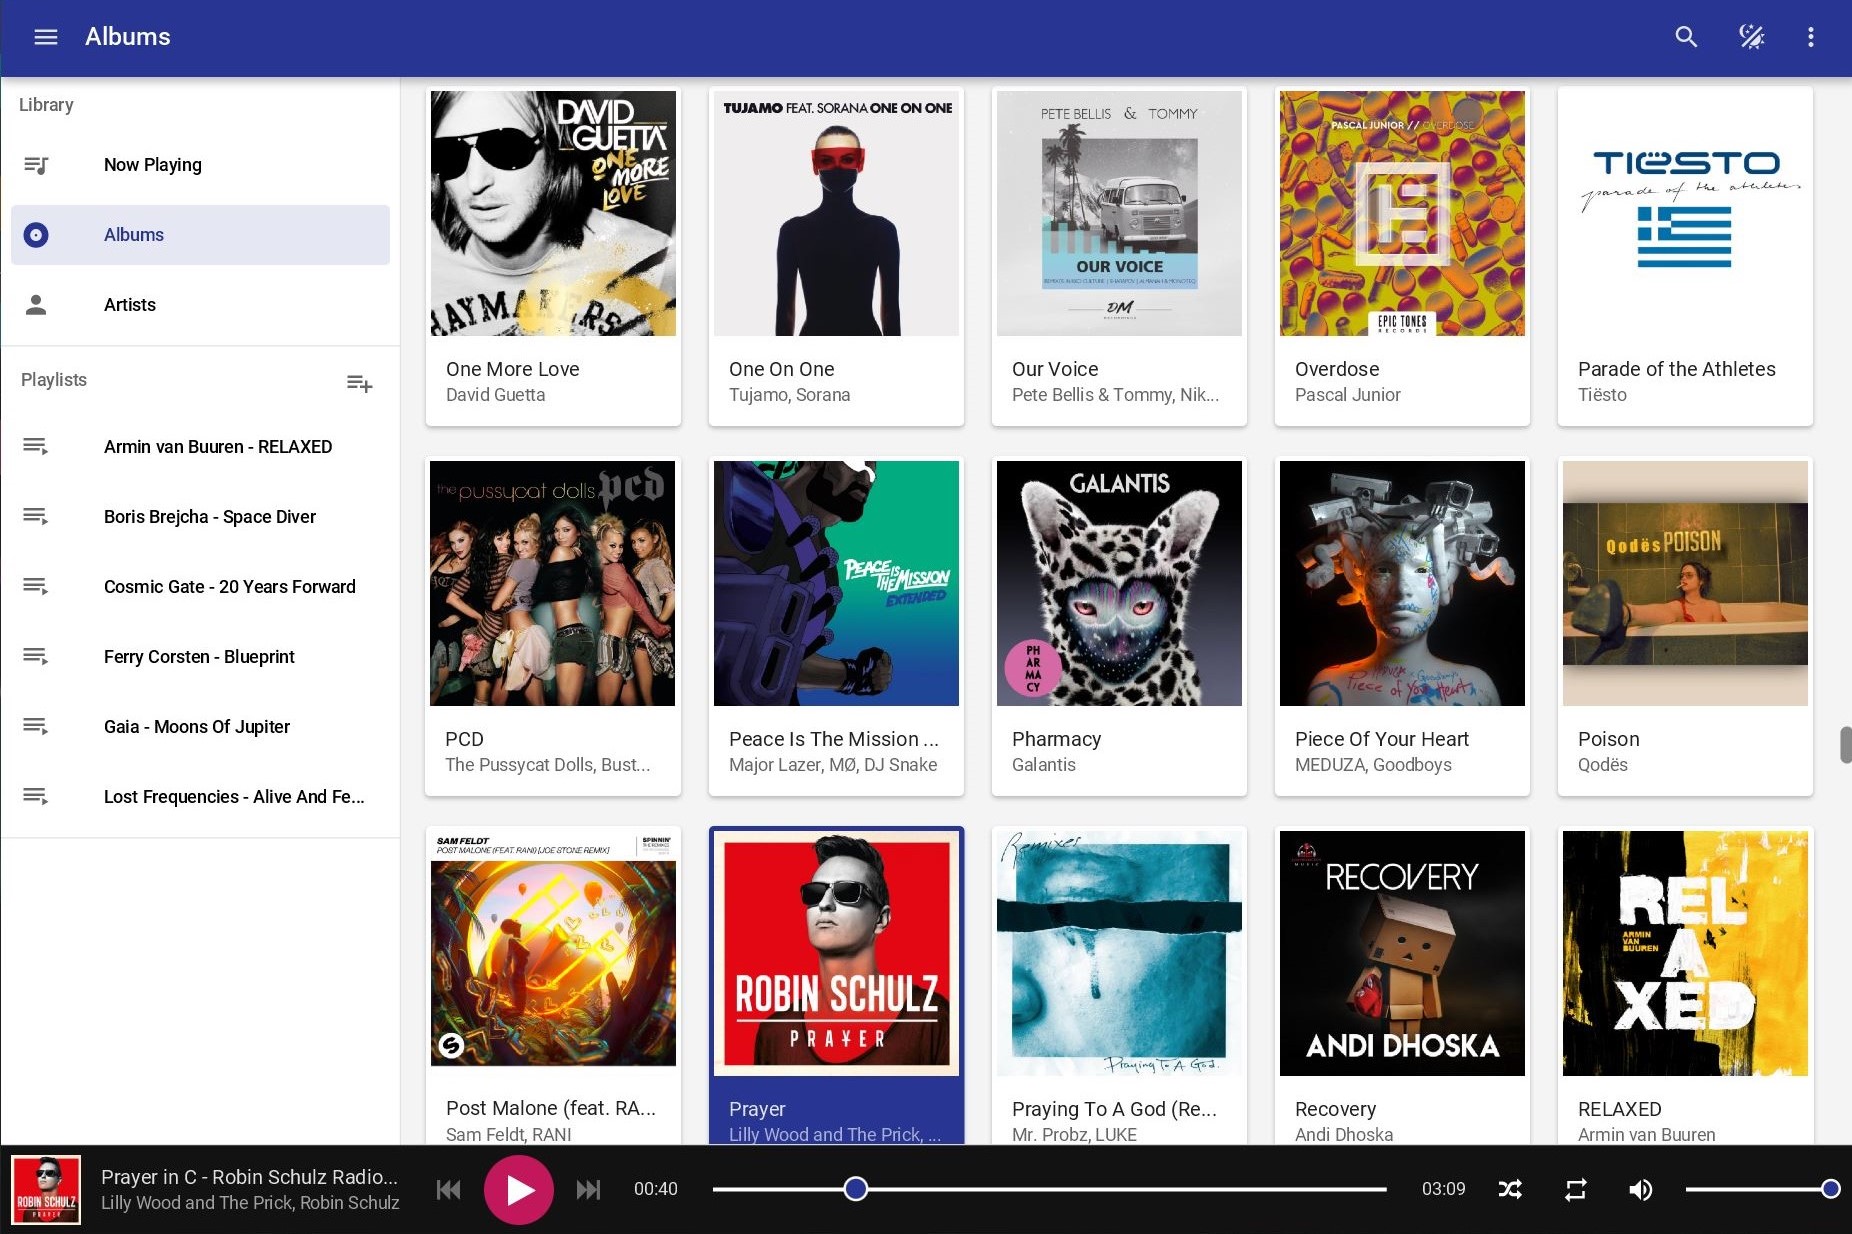Image resolution: width=1852 pixels, height=1234 pixels.
Task: Open the Our Voice album cover
Action: pyautogui.click(x=1119, y=213)
